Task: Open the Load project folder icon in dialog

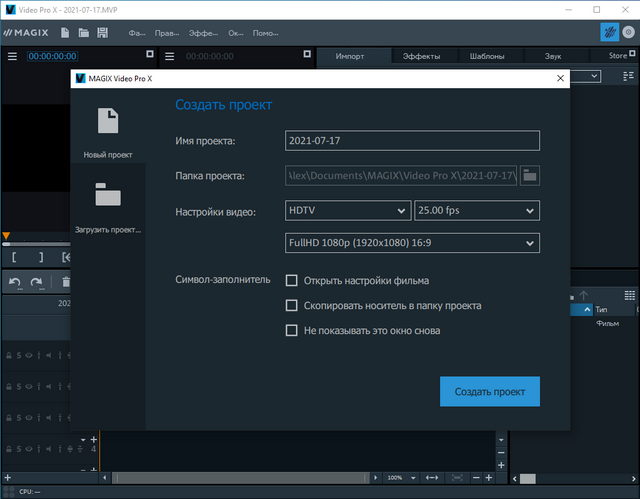Action: point(107,194)
